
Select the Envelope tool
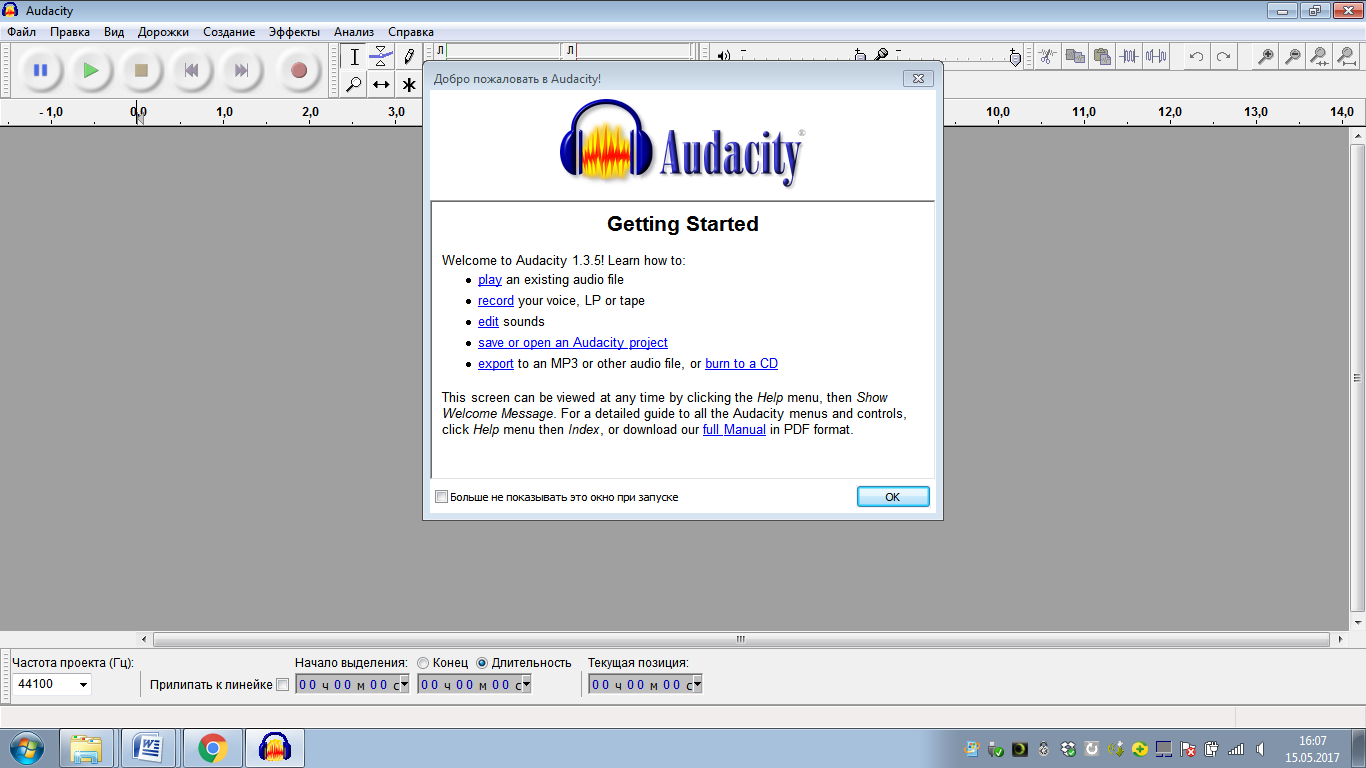point(381,57)
